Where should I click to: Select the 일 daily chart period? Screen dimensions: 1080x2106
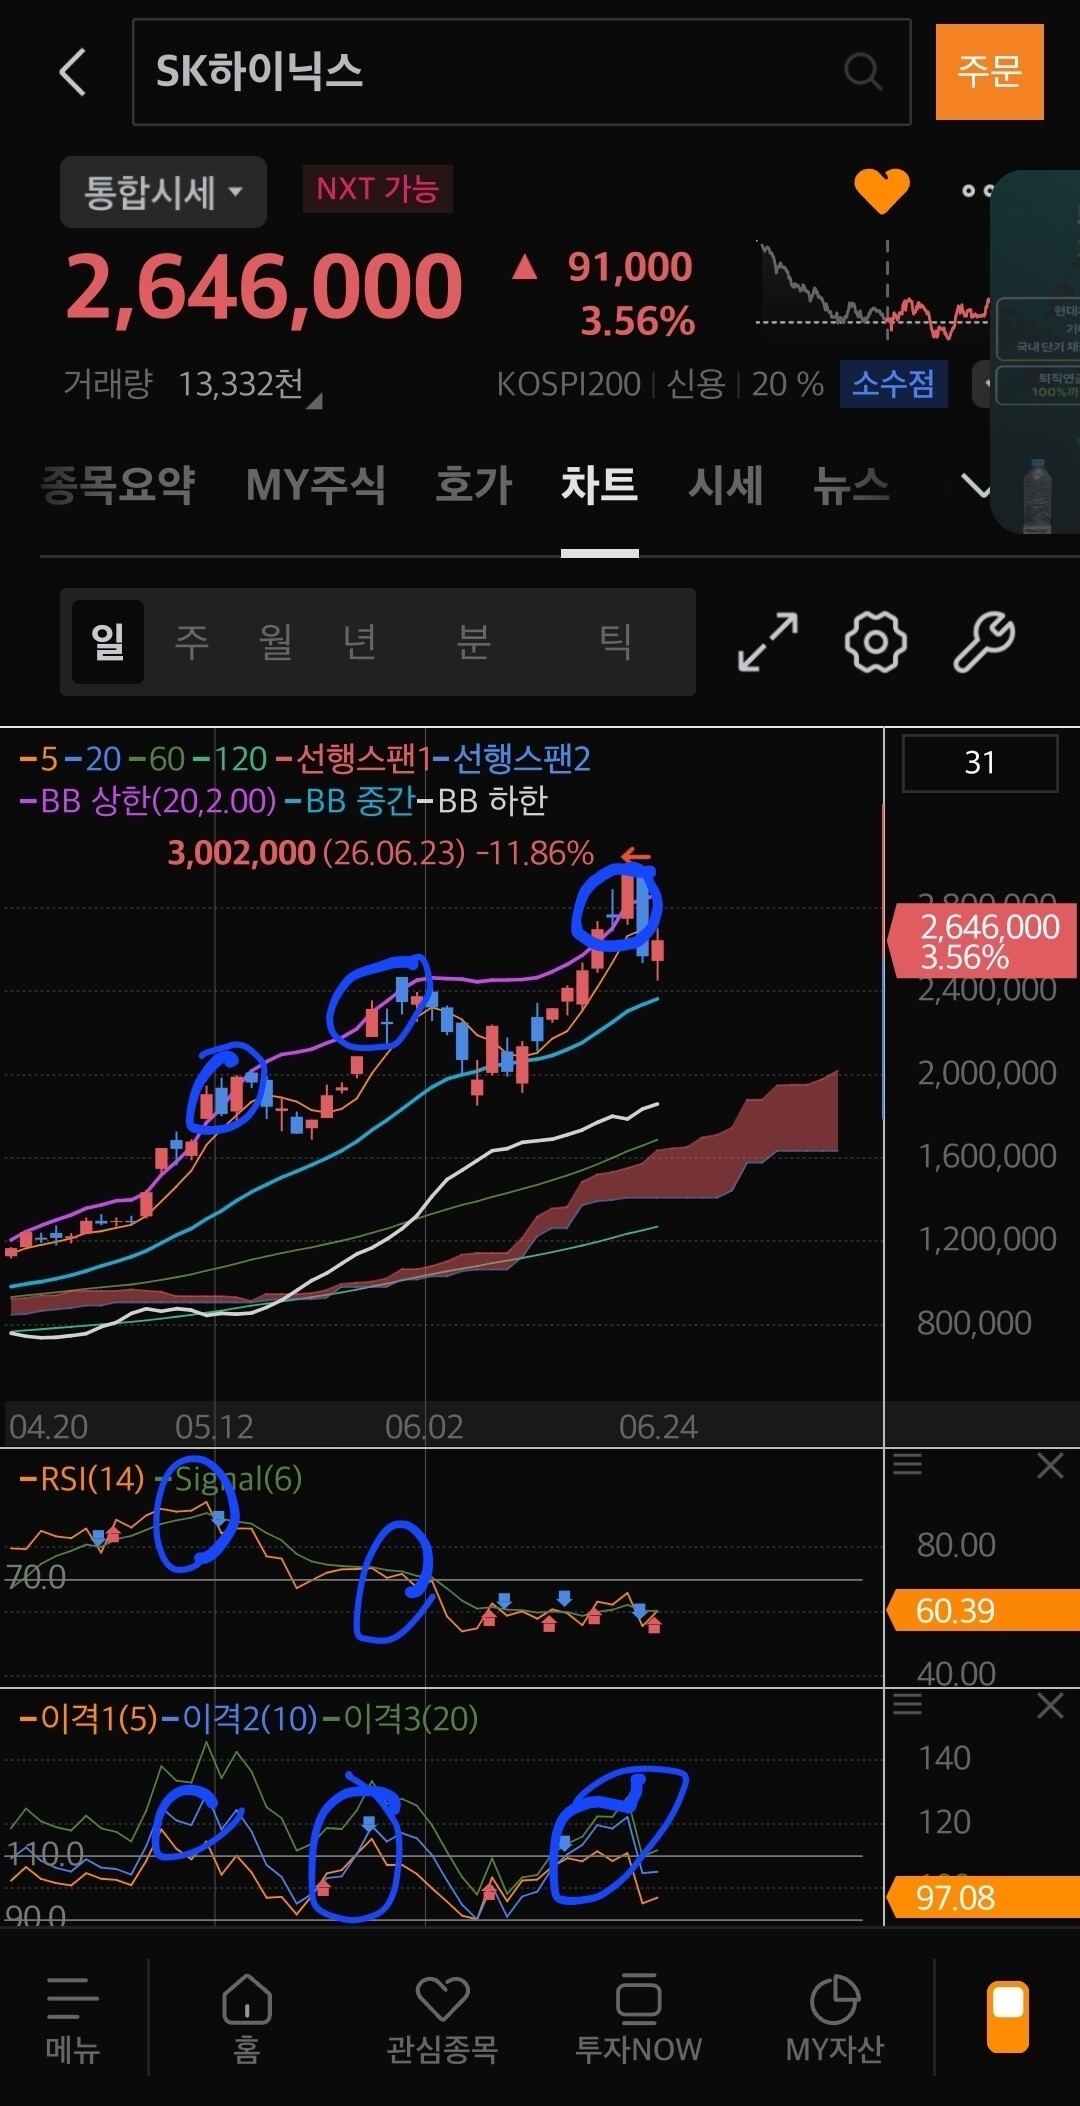[x=108, y=642]
